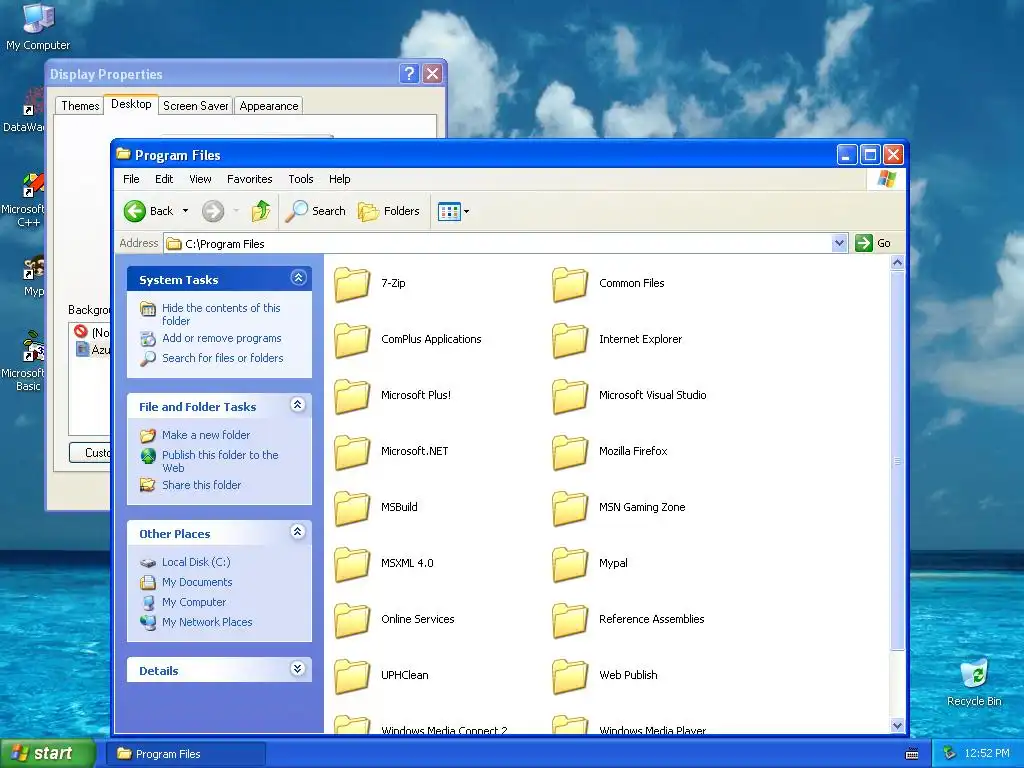
Task: Select the Microsoft Plus! folder icon
Action: [x=353, y=396]
